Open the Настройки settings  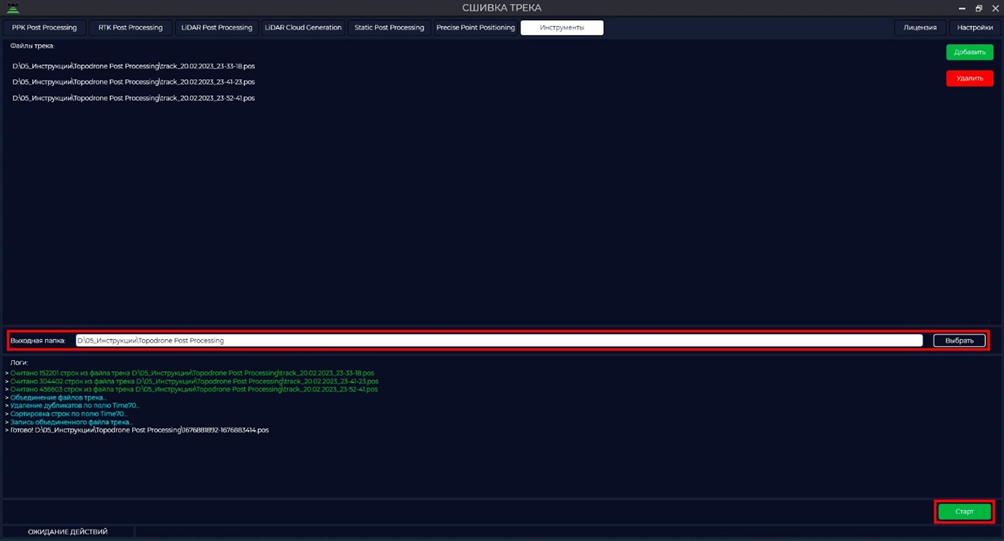[975, 28]
